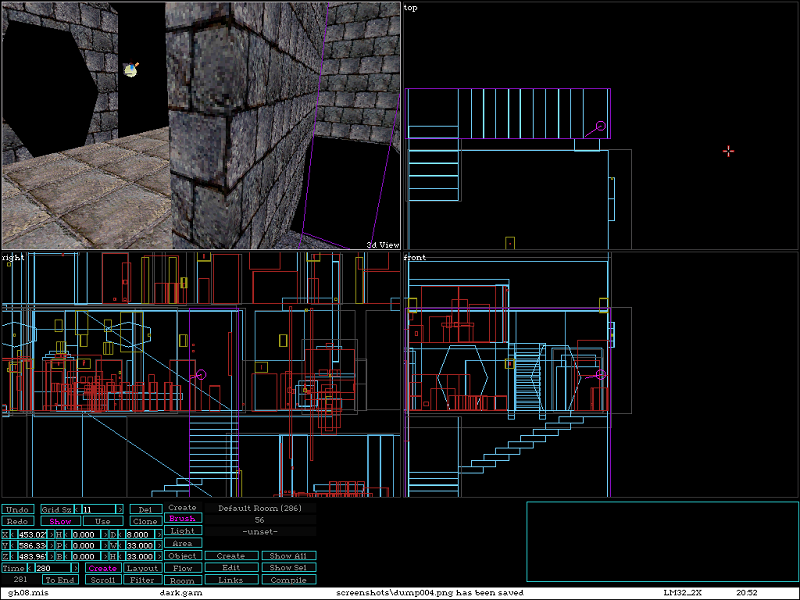Delete the brush with Del button

point(145,509)
